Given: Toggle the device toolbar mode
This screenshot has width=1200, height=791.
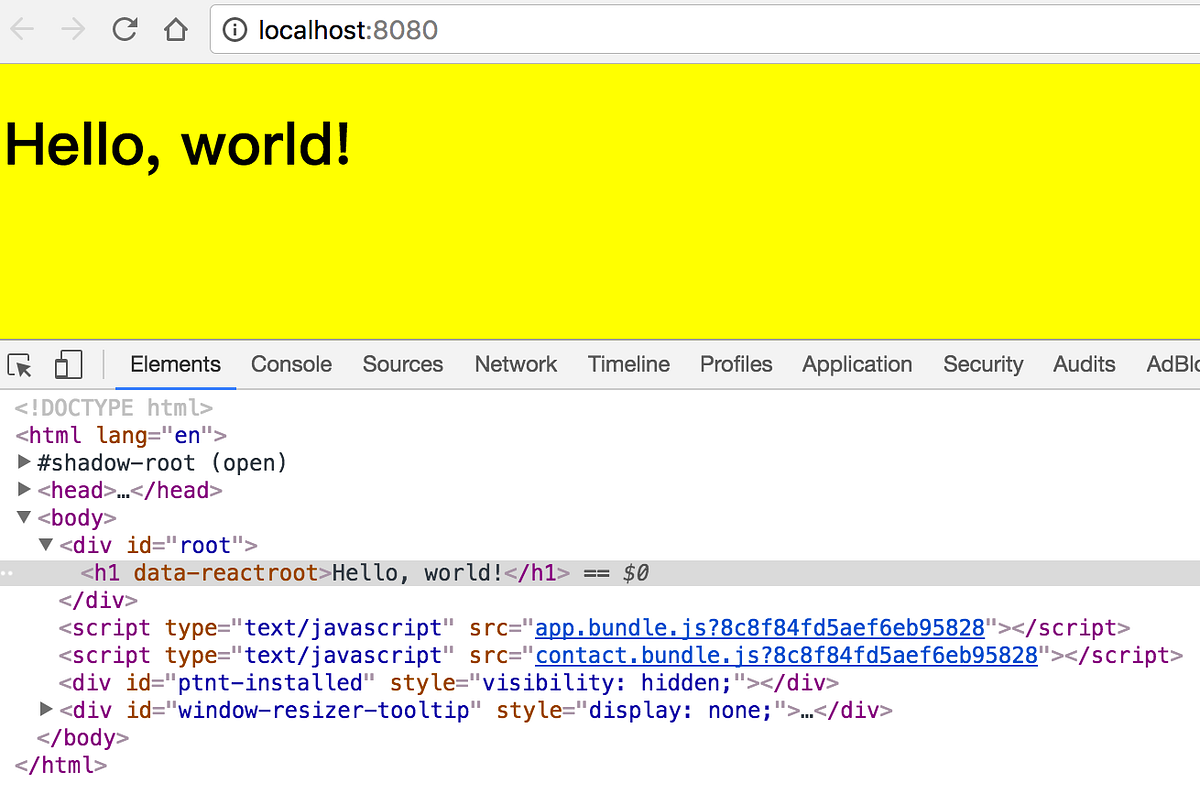Looking at the screenshot, I should tap(67, 365).
